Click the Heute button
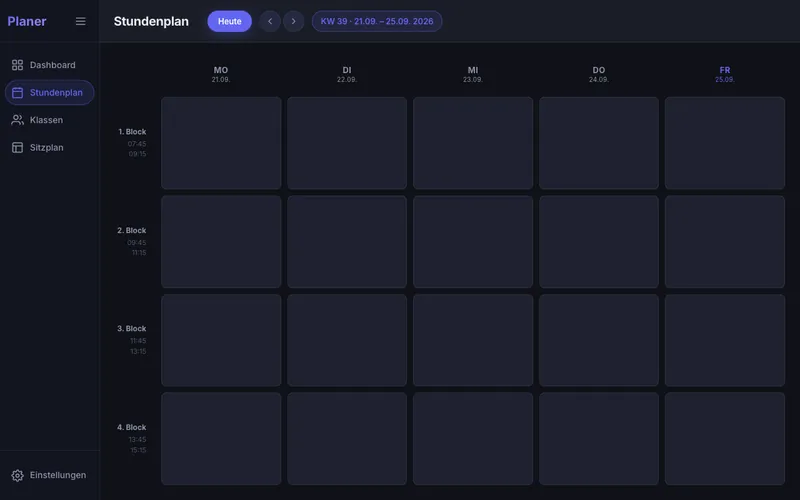The image size is (800, 500). coord(230,21)
